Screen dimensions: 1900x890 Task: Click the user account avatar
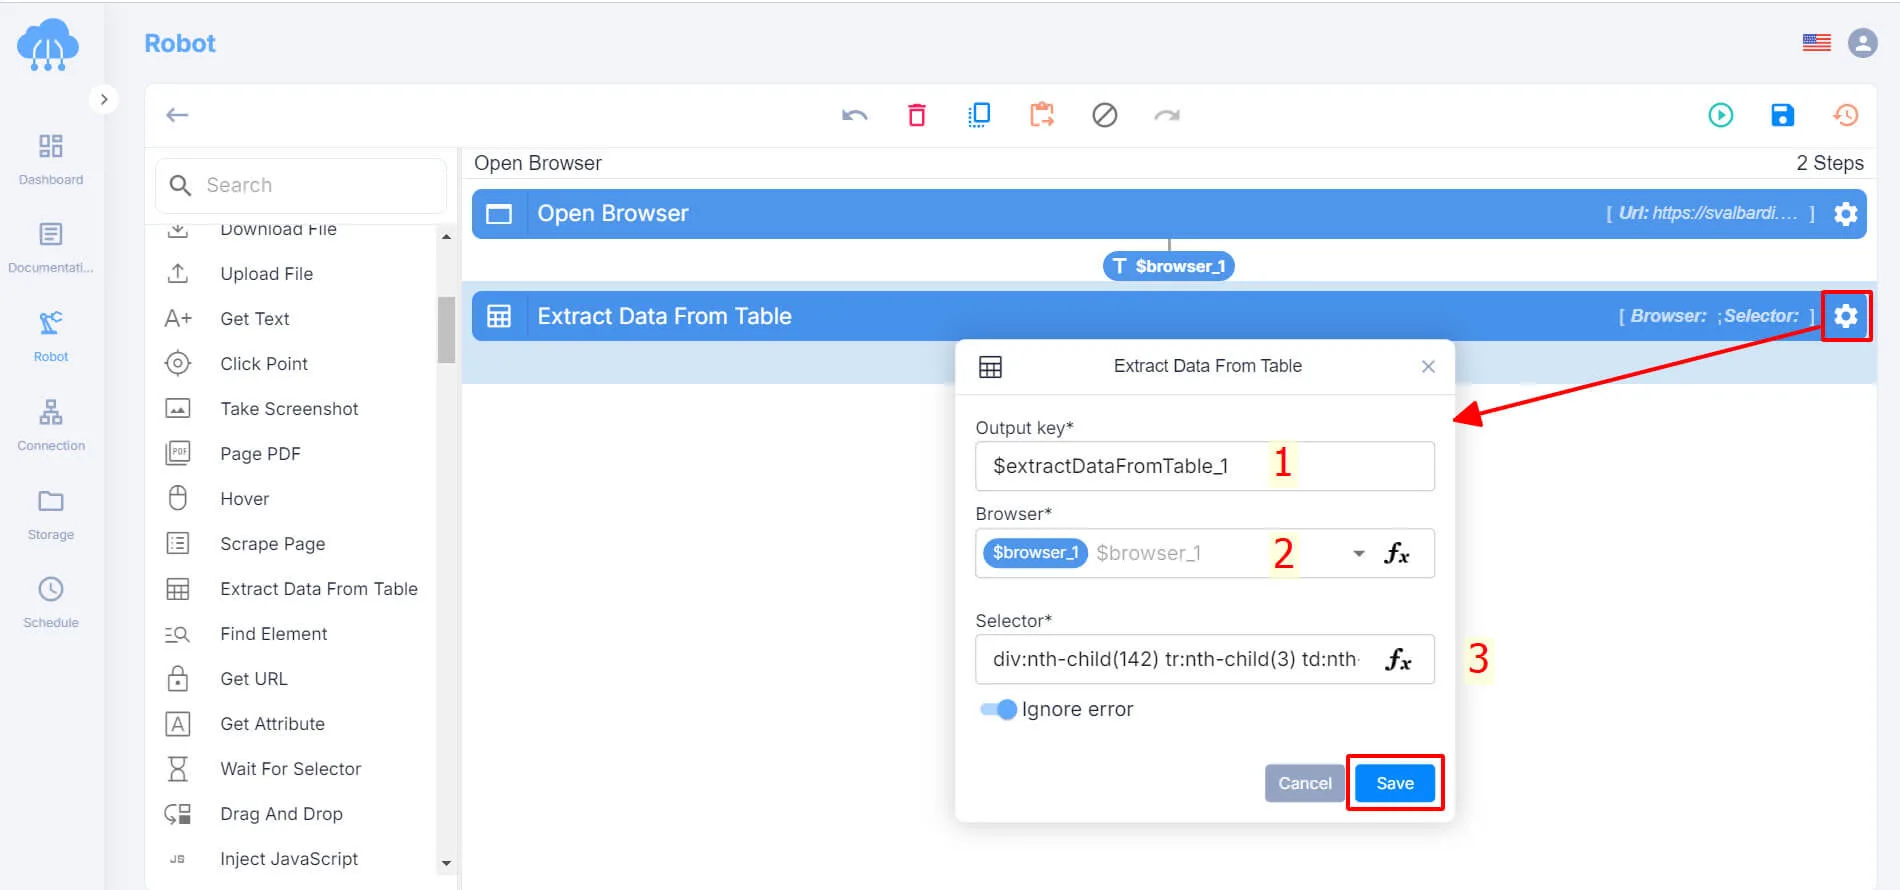click(x=1862, y=43)
